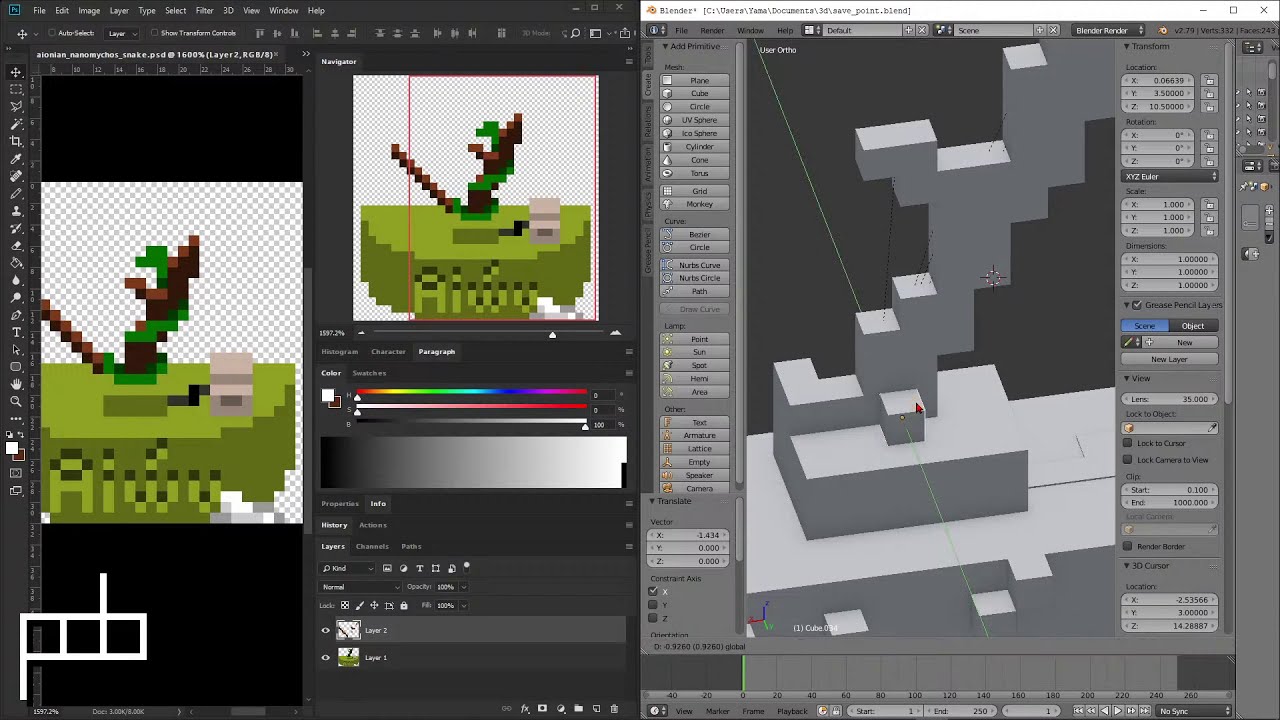Create a new layer in Layers panel
The image size is (1280, 720).
click(x=596, y=709)
